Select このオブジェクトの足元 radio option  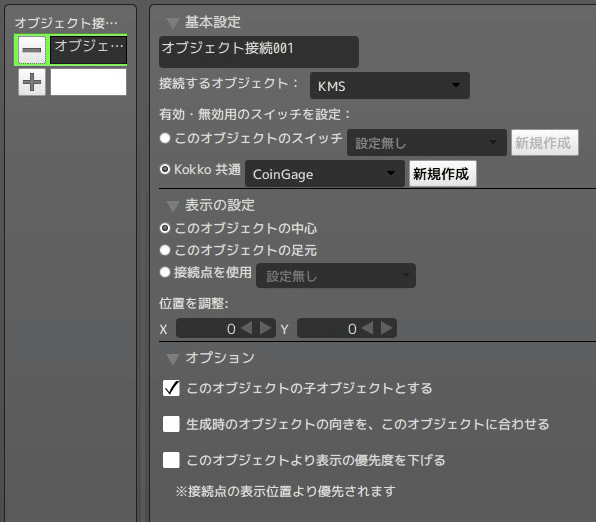pos(165,250)
